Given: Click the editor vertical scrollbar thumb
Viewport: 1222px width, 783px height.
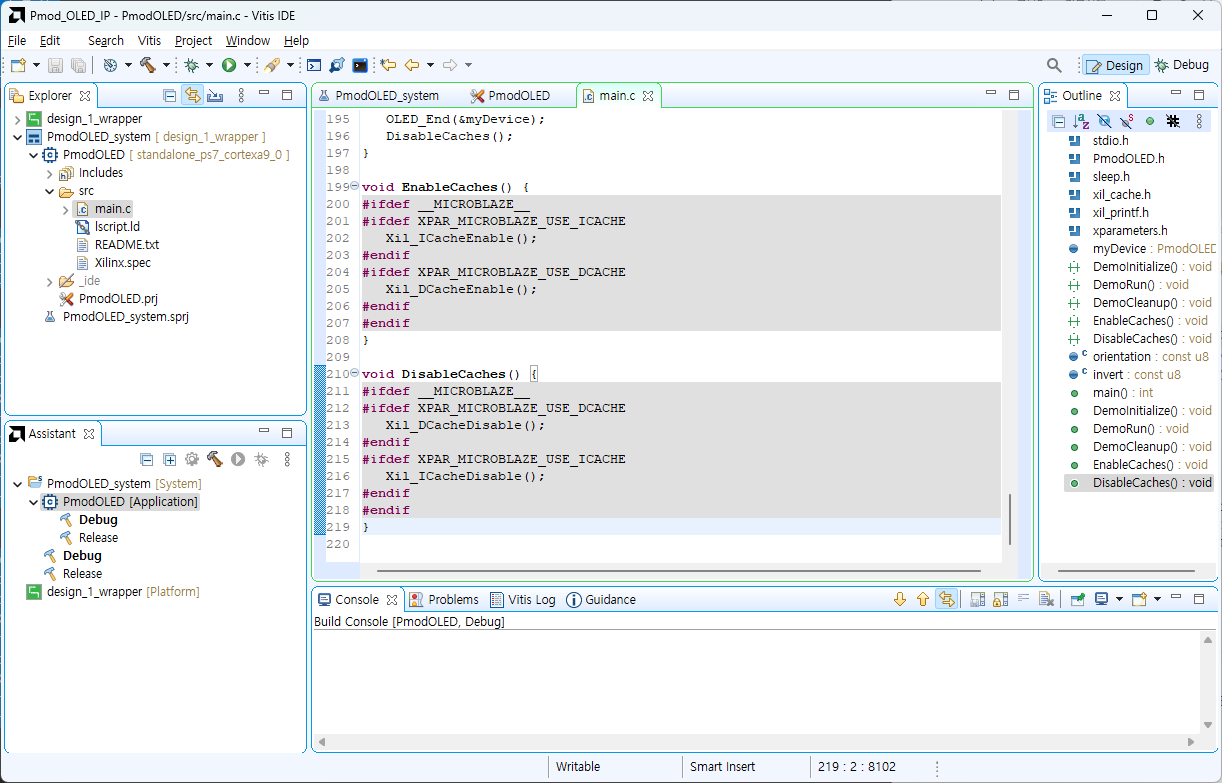Looking at the screenshot, I should coord(1010,519).
